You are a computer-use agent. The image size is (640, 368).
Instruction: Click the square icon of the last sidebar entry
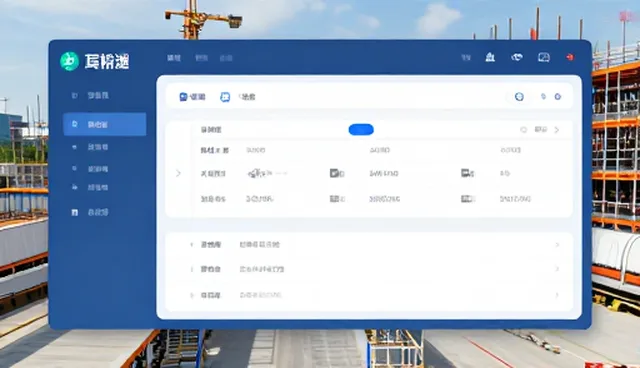tap(75, 213)
